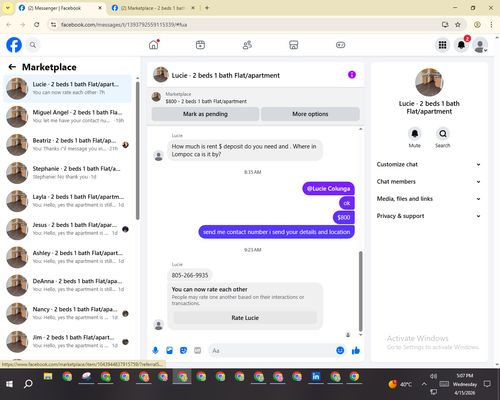500x400 pixels.
Task: Expand the Chat members section
Action: (429, 182)
